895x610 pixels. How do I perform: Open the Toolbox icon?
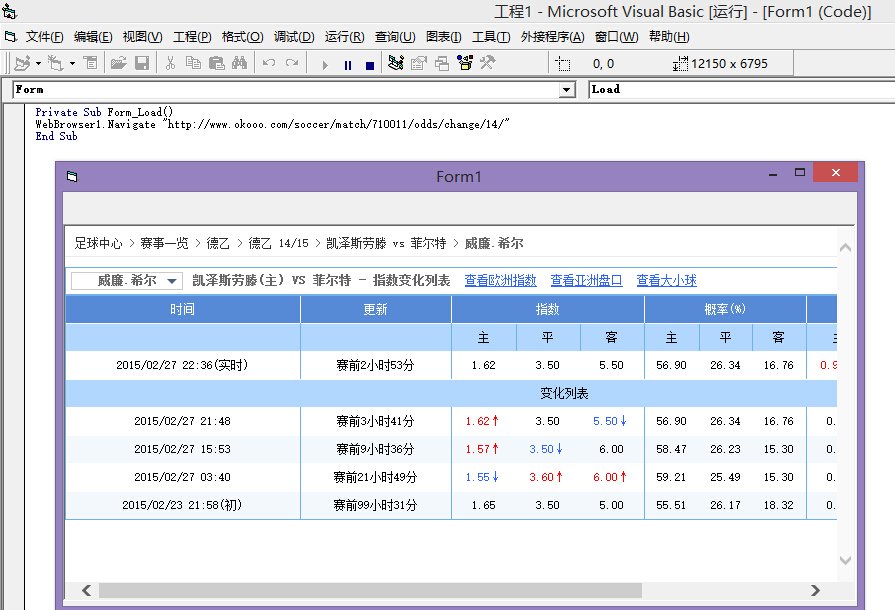488,63
